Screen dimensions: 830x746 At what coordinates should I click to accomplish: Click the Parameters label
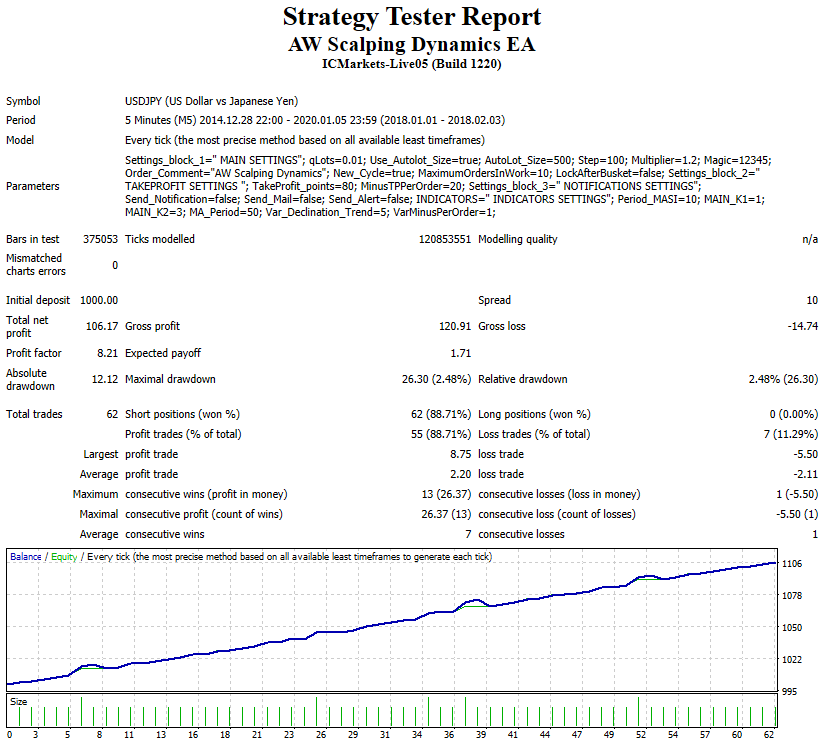[x=33, y=186]
